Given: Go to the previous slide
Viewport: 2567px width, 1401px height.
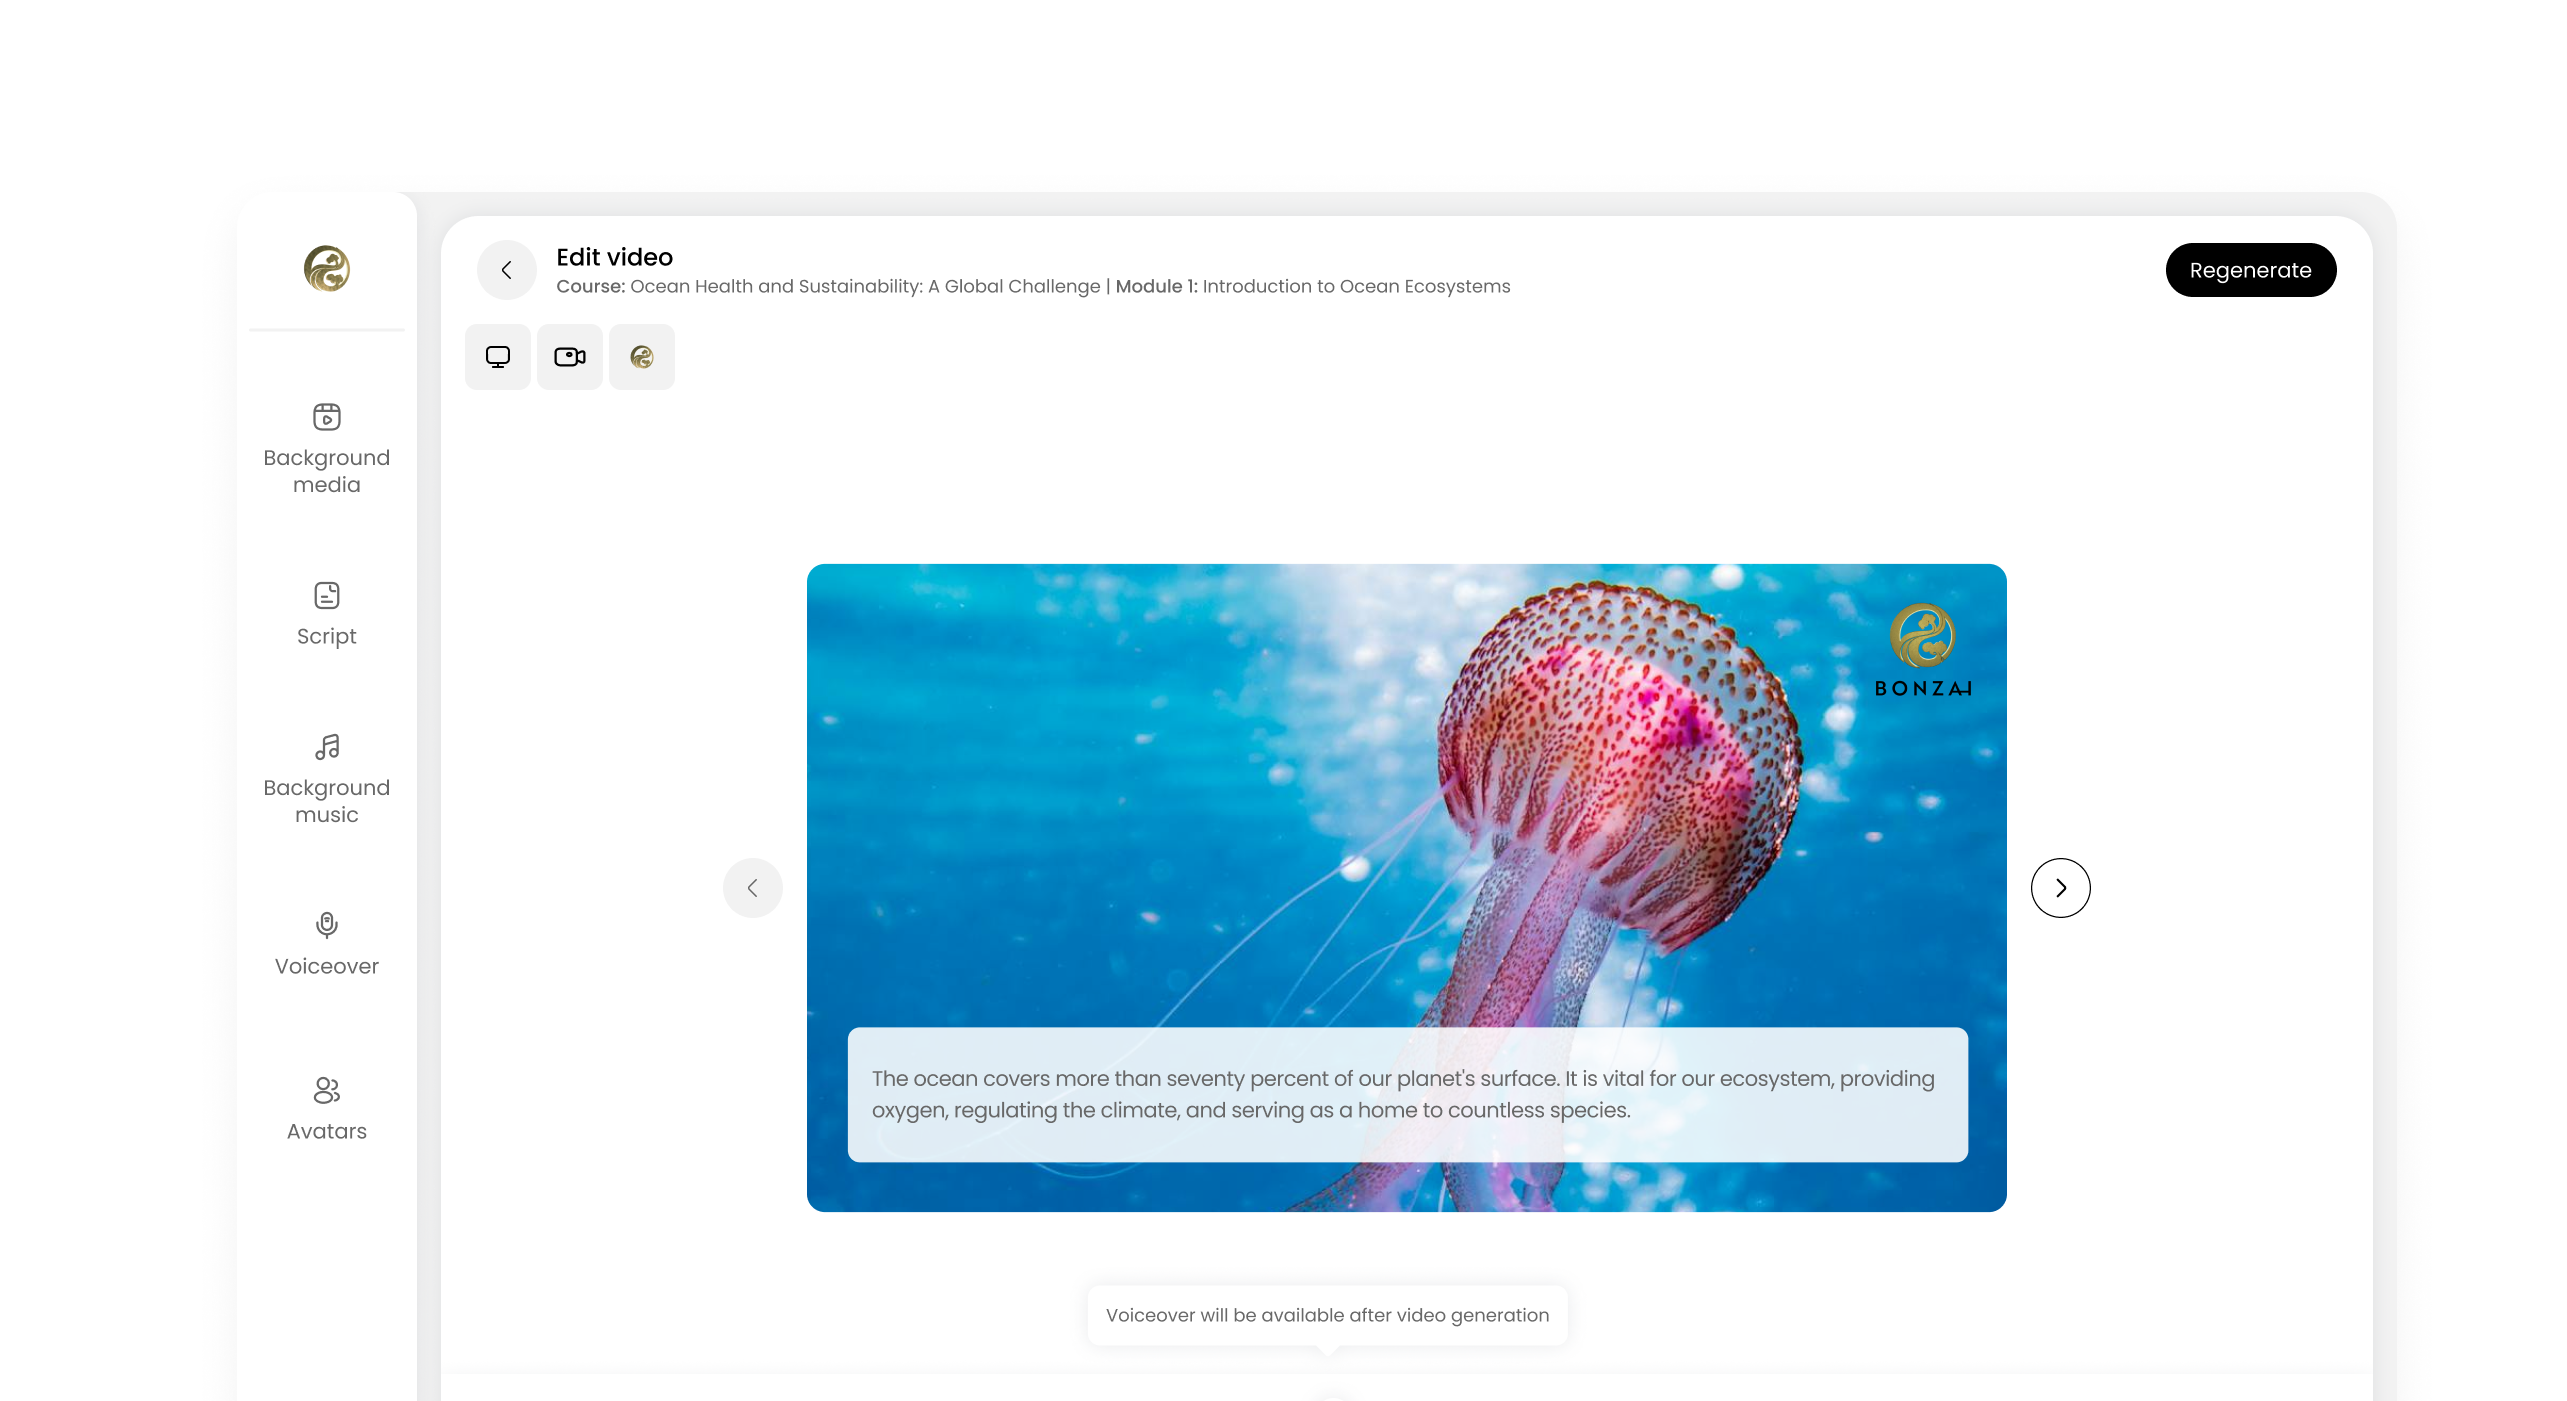Looking at the screenshot, I should pyautogui.click(x=753, y=888).
